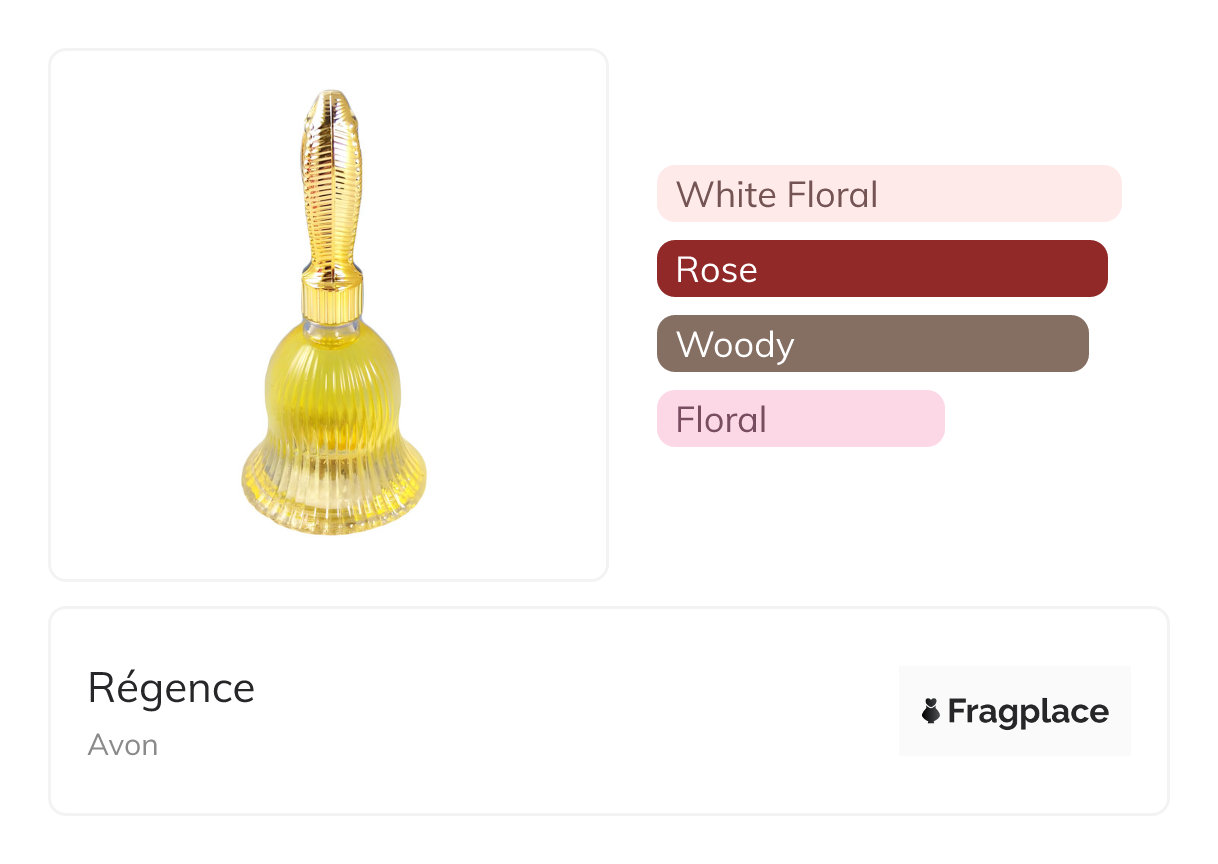The image size is (1218, 864).
Task: Click the "Woody" text label
Action: [735, 344]
